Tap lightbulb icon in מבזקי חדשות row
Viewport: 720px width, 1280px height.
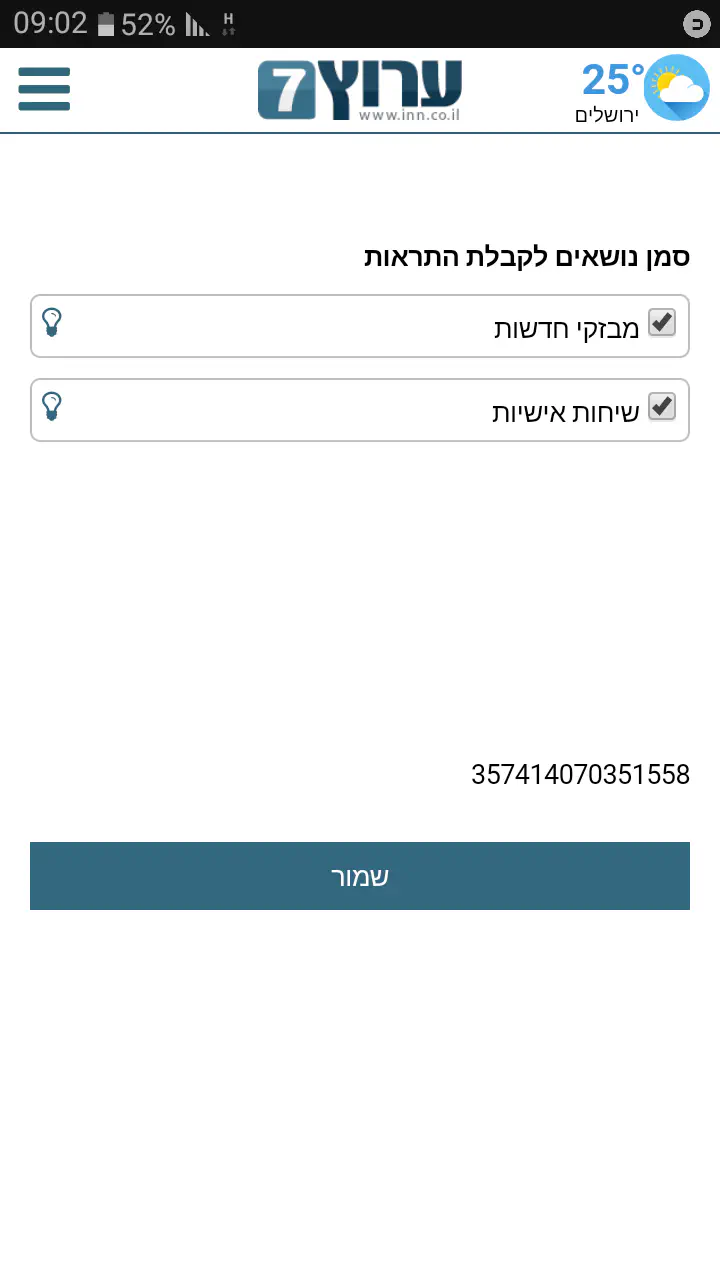[x=52, y=322]
